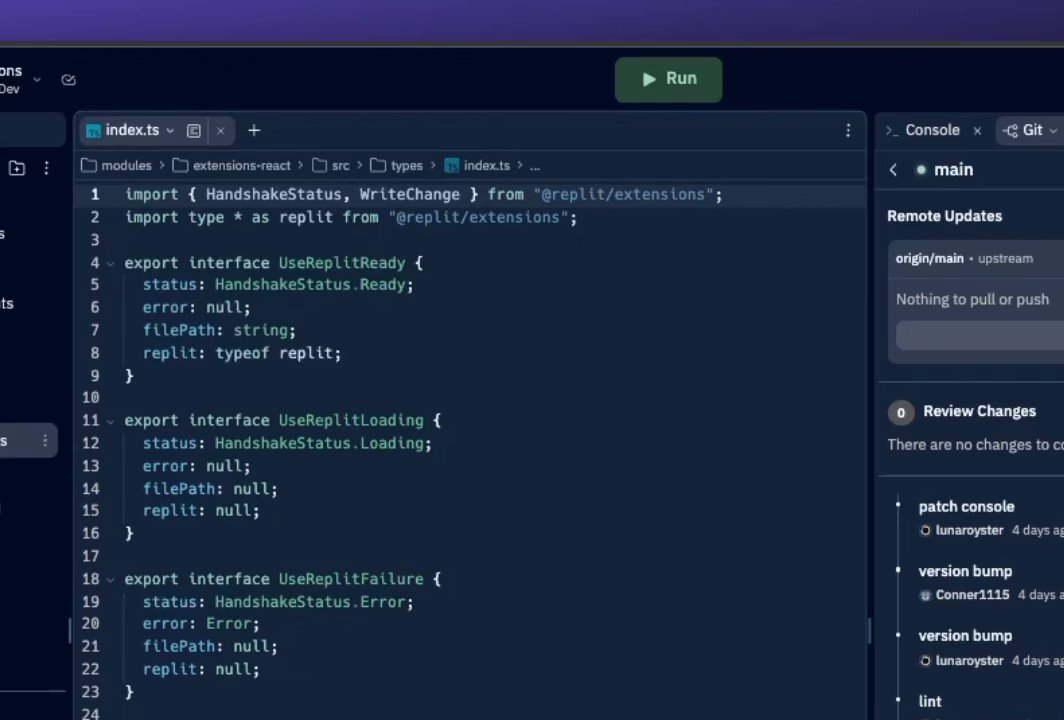Click Conner1115 avatar icon
This screenshot has width=1064, height=720.
click(925, 595)
